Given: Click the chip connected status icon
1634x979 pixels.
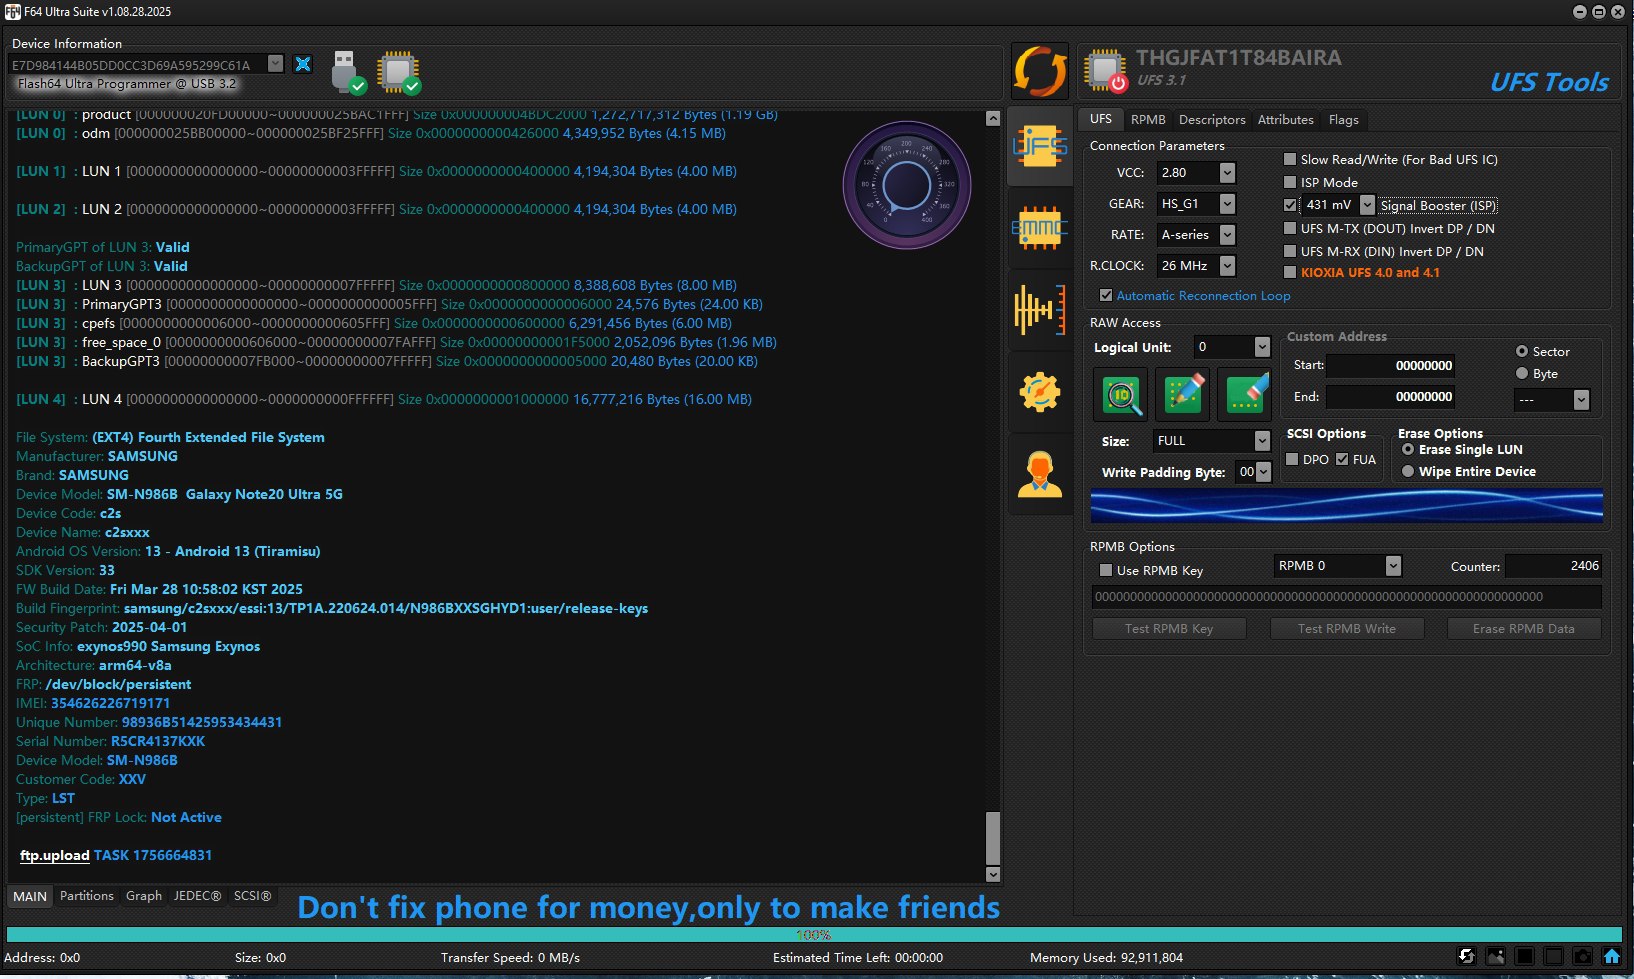Looking at the screenshot, I should [398, 72].
